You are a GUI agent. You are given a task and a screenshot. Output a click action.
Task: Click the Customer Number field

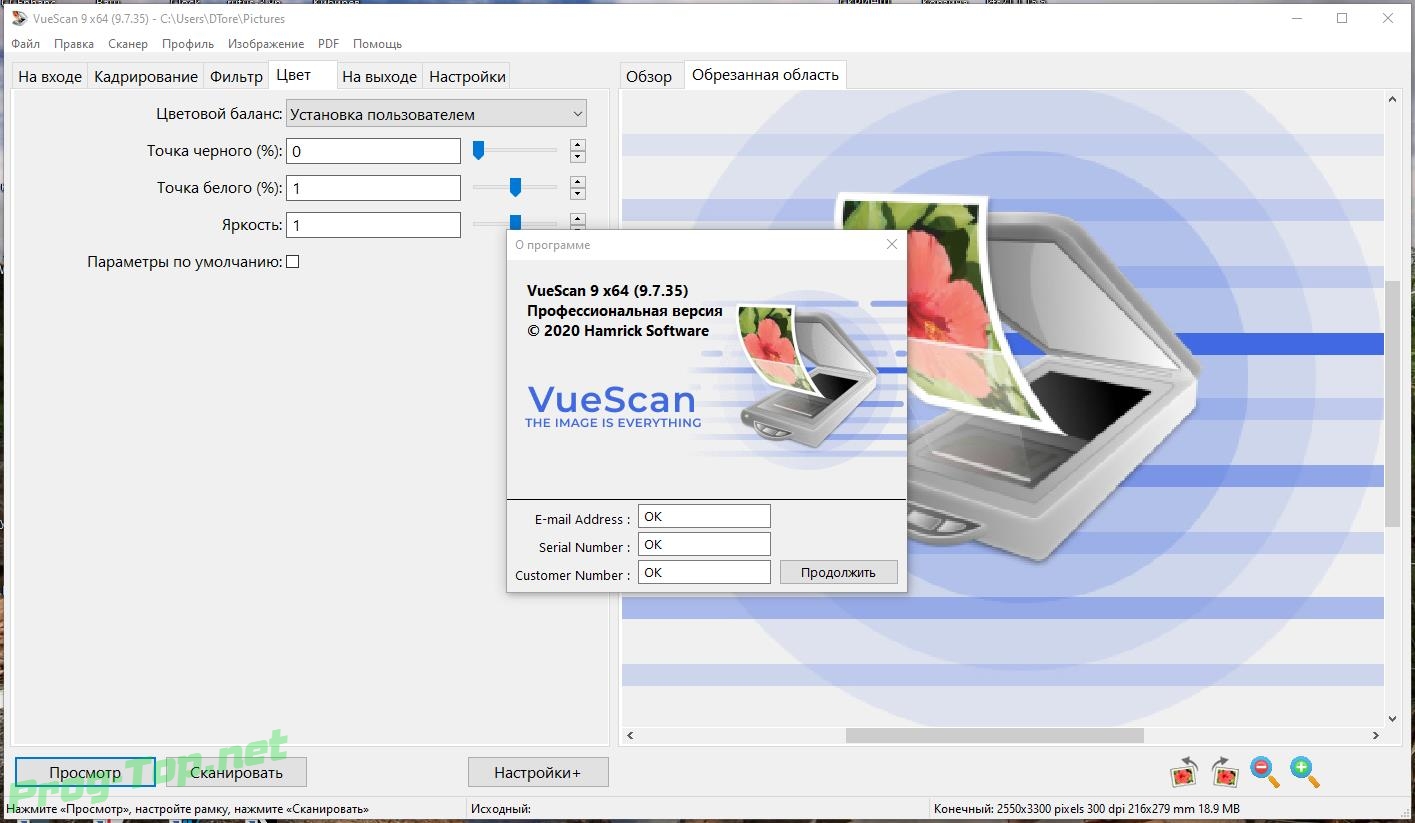pos(704,572)
